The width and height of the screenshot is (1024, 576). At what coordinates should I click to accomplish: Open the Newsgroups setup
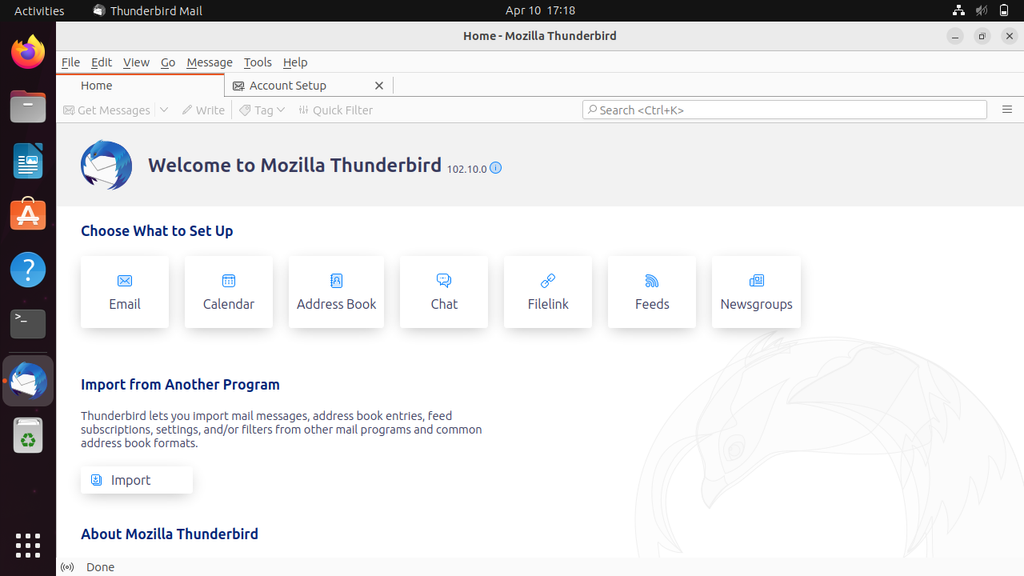click(x=755, y=291)
